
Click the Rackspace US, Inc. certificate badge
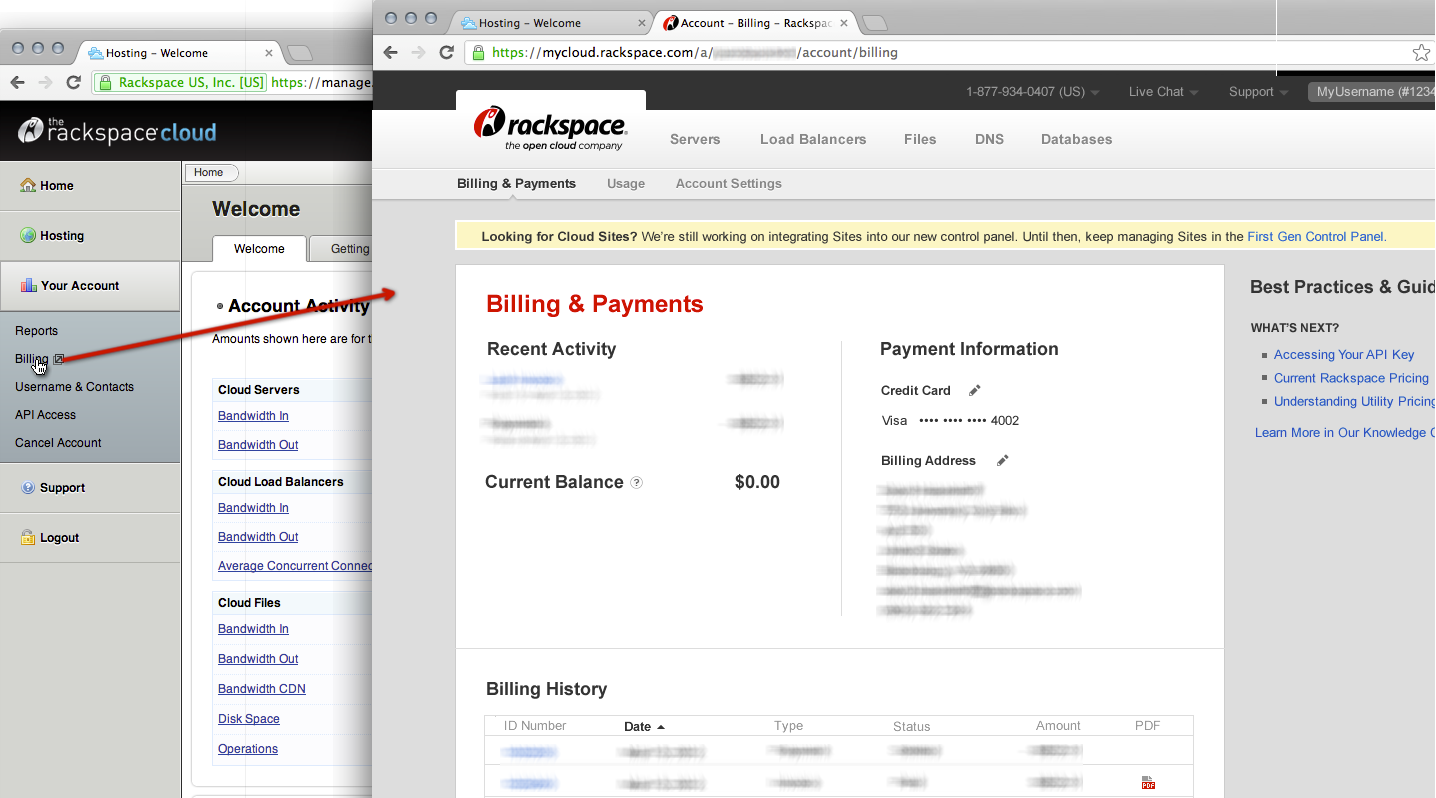tap(180, 83)
